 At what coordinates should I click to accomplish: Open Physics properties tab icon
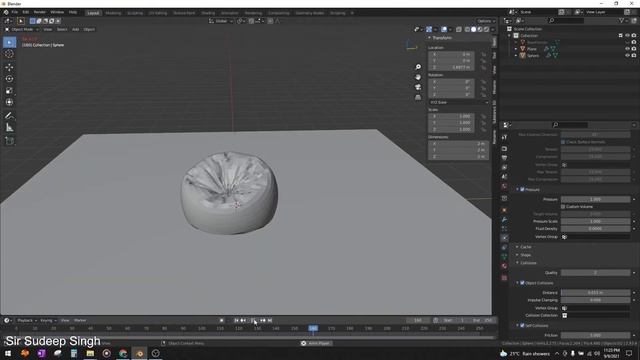[x=504, y=238]
